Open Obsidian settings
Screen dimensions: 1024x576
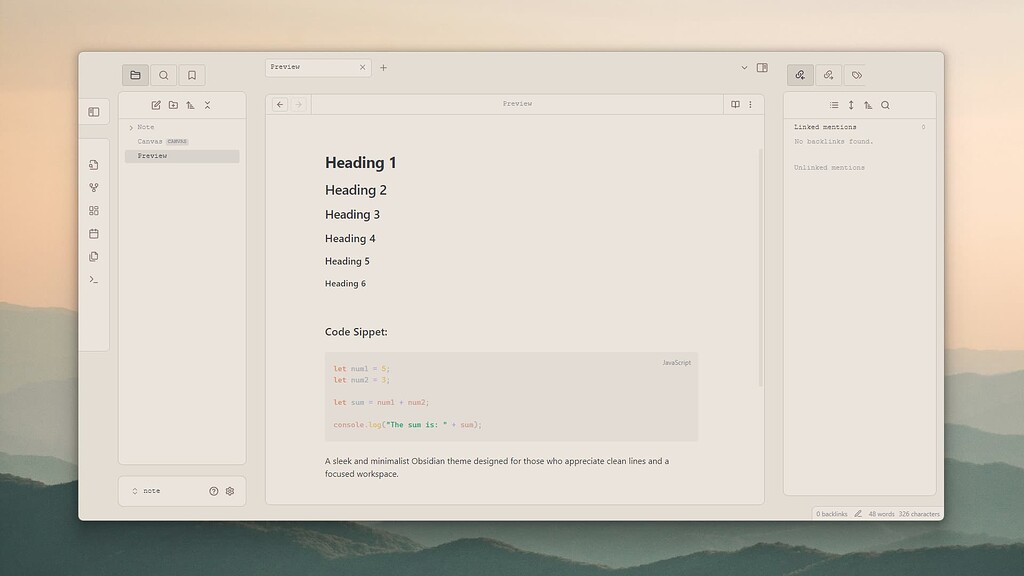(x=229, y=491)
